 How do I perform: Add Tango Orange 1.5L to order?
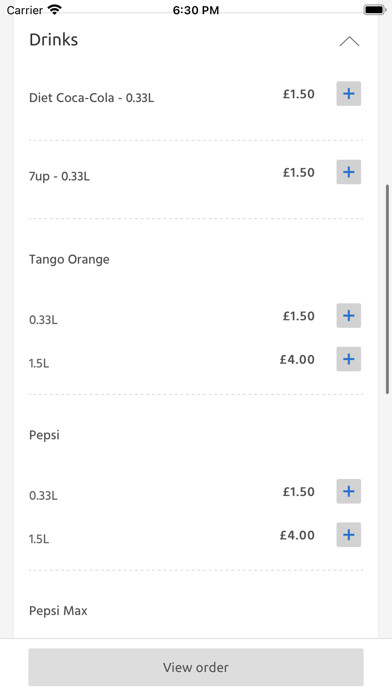click(348, 359)
